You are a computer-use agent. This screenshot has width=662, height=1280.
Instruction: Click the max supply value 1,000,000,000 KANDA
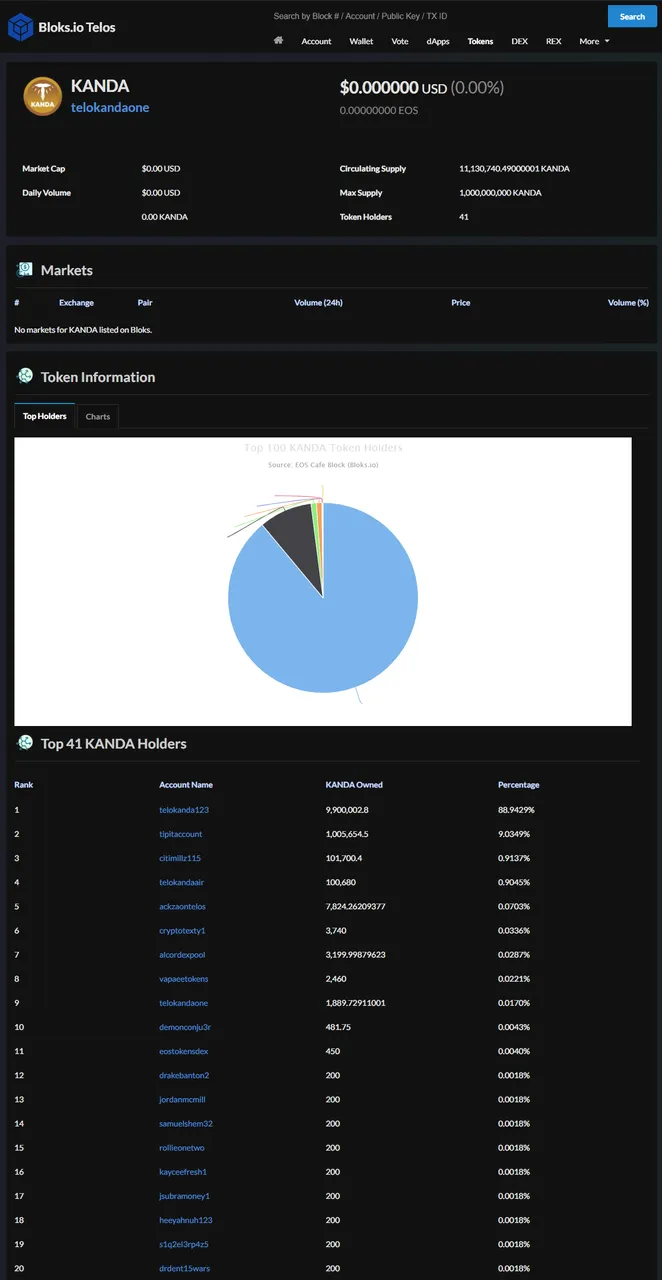[x=500, y=193]
